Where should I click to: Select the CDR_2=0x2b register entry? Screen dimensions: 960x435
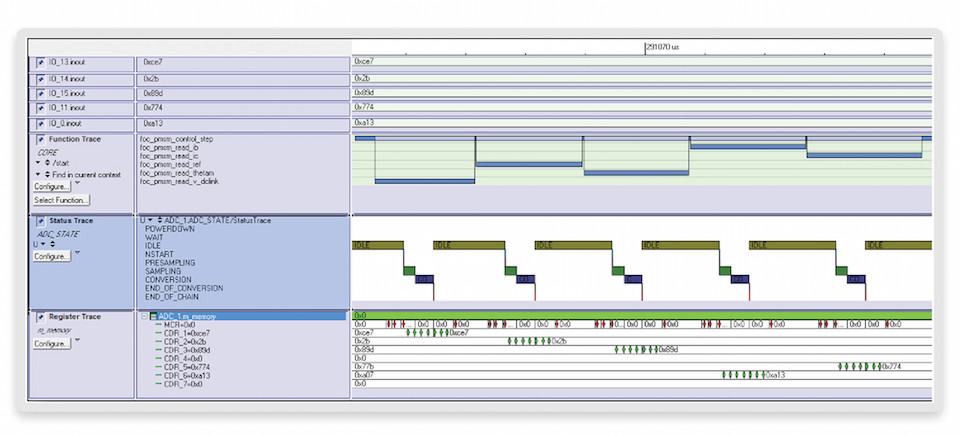(x=182, y=342)
